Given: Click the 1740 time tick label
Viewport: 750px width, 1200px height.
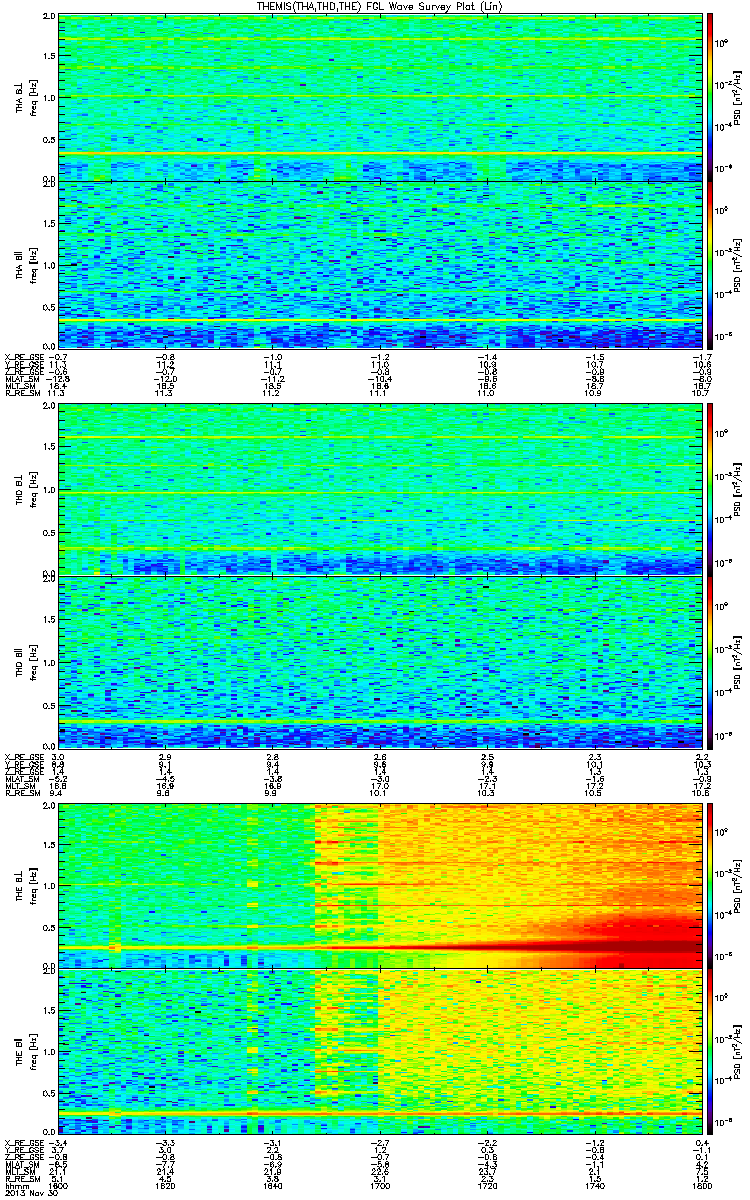Looking at the screenshot, I should [594, 1187].
